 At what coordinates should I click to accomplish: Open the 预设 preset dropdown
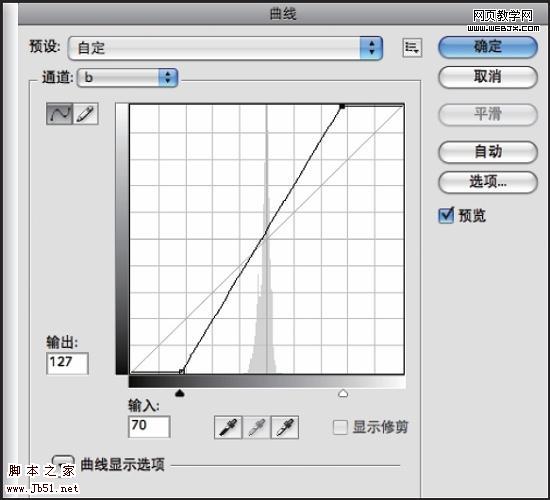(x=225, y=48)
